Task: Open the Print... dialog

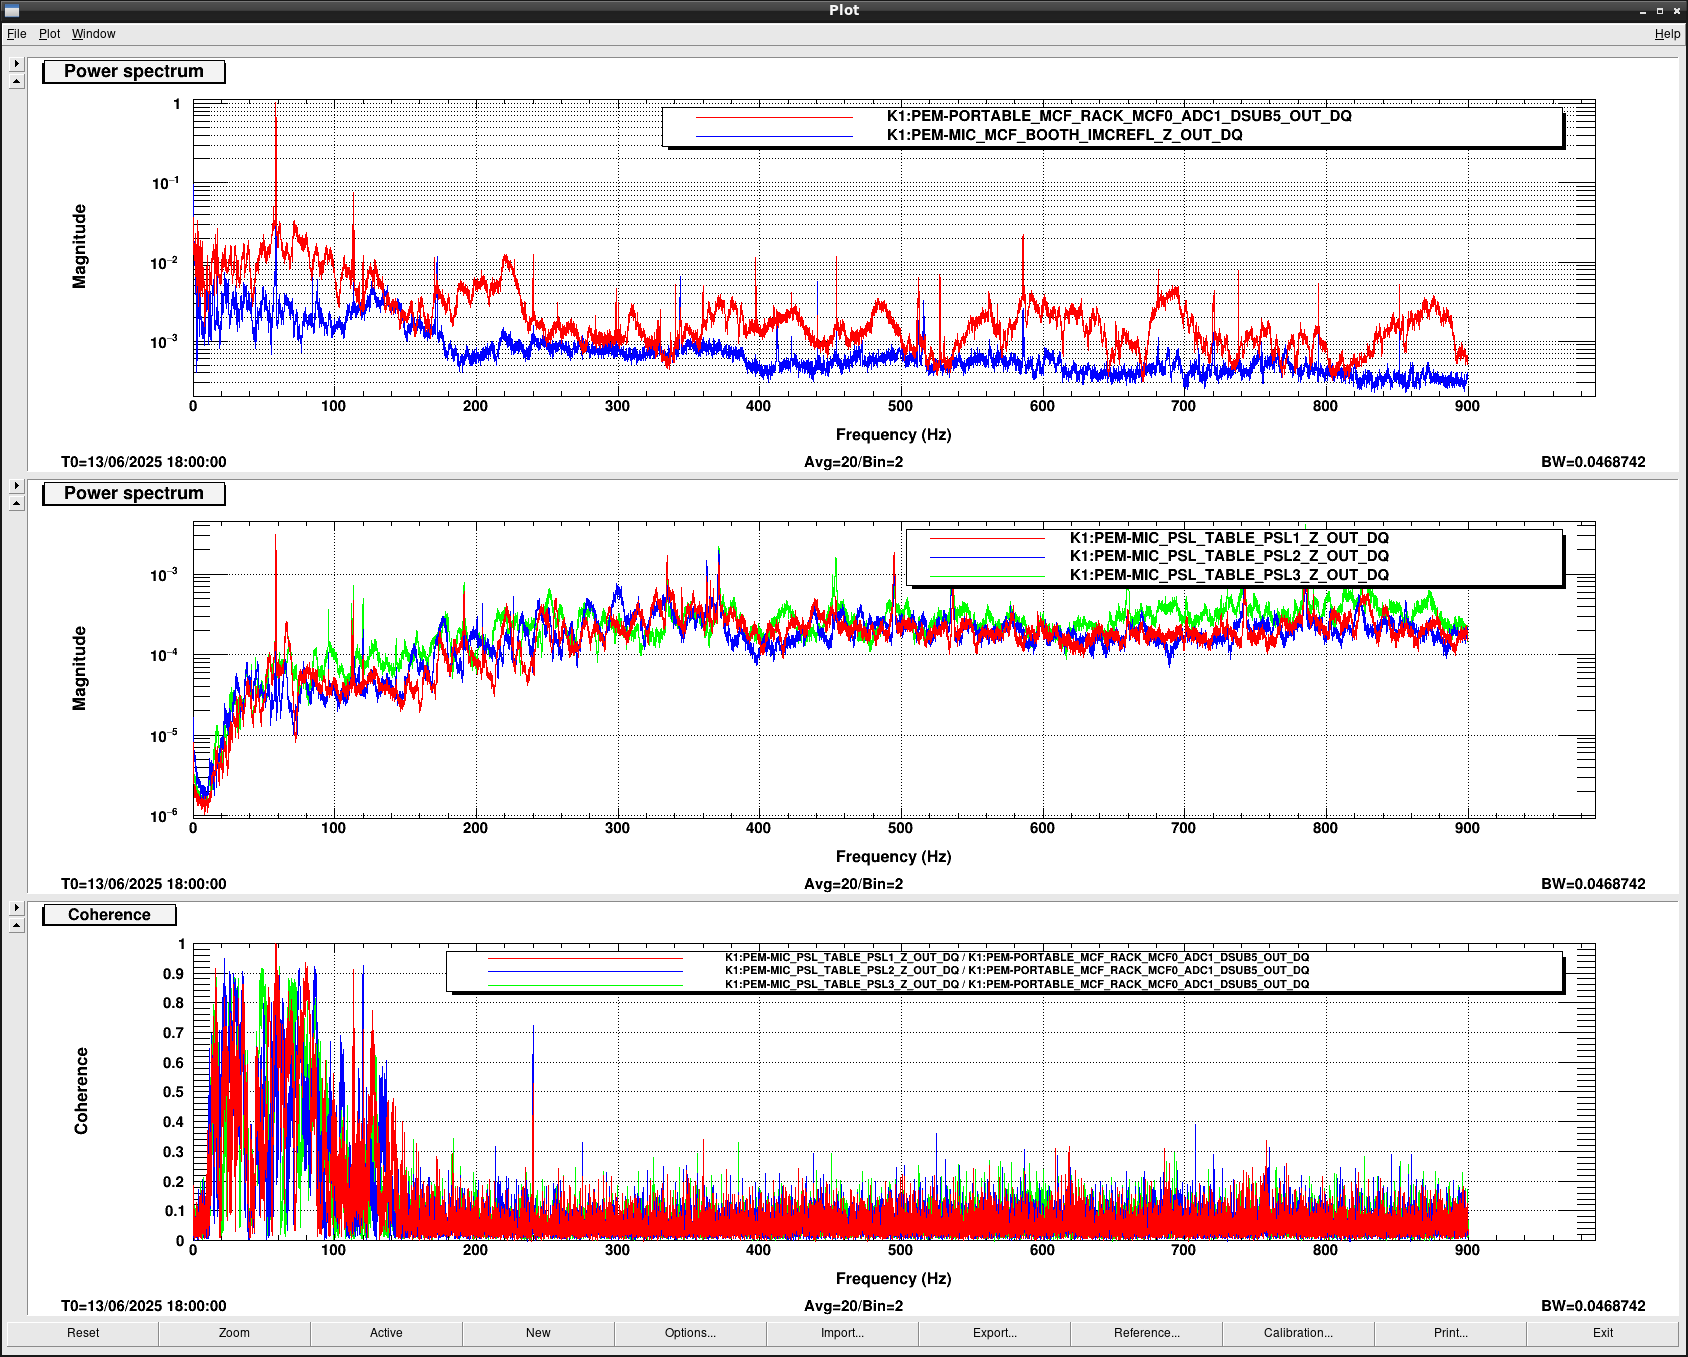Action: tap(1451, 1333)
